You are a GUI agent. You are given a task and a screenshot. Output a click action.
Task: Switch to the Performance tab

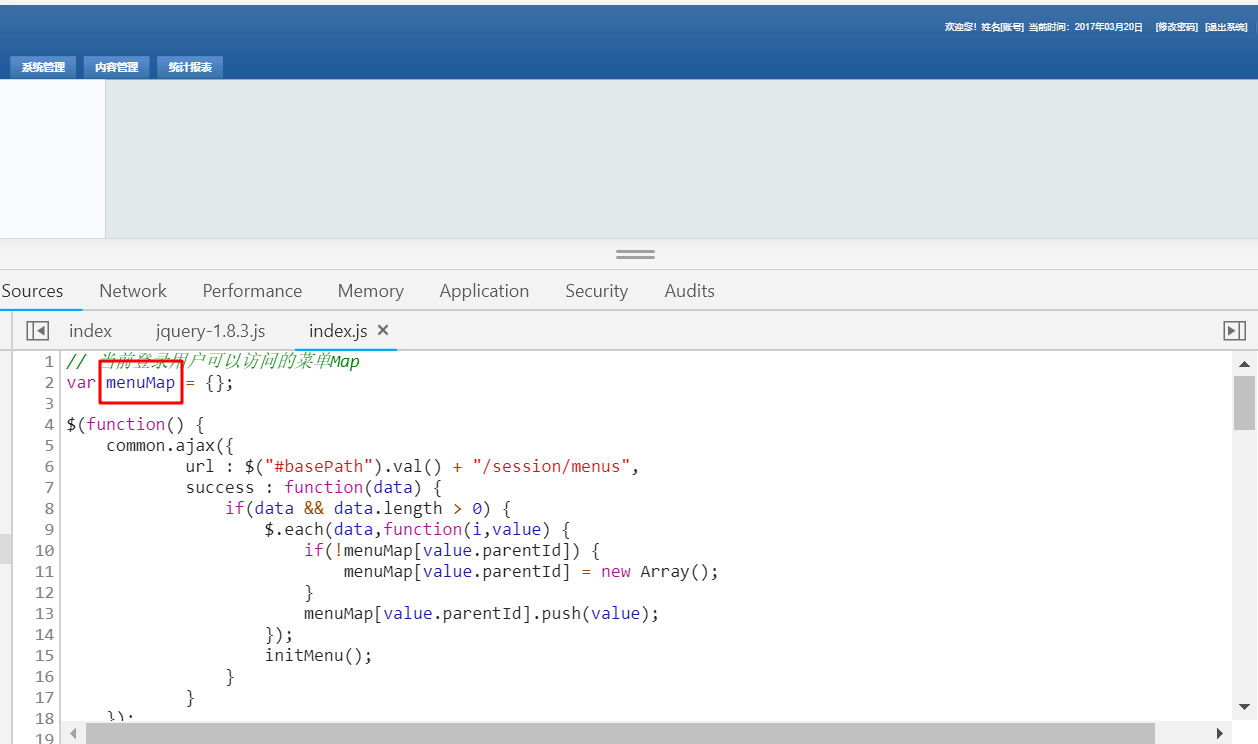click(252, 291)
